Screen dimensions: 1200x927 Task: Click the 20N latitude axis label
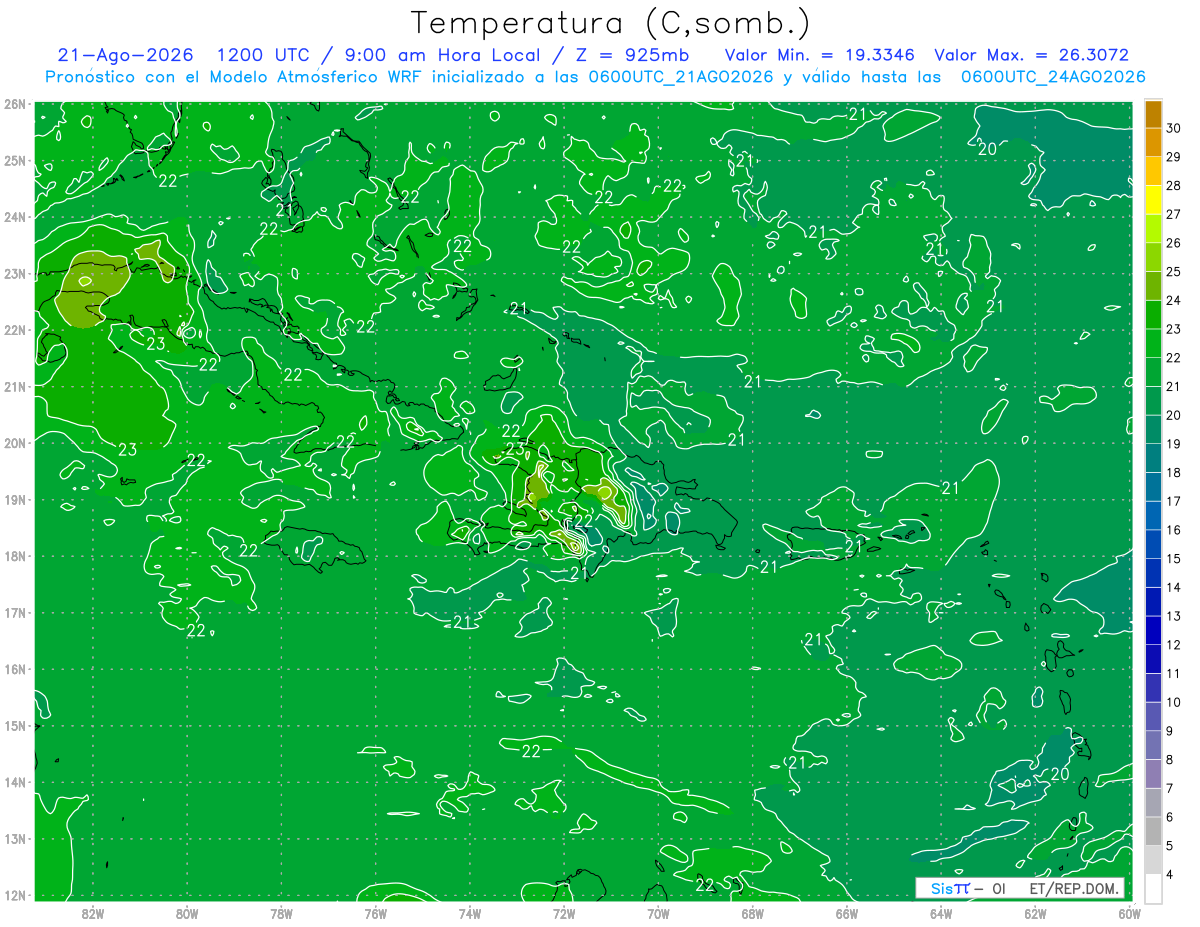tap(15, 443)
